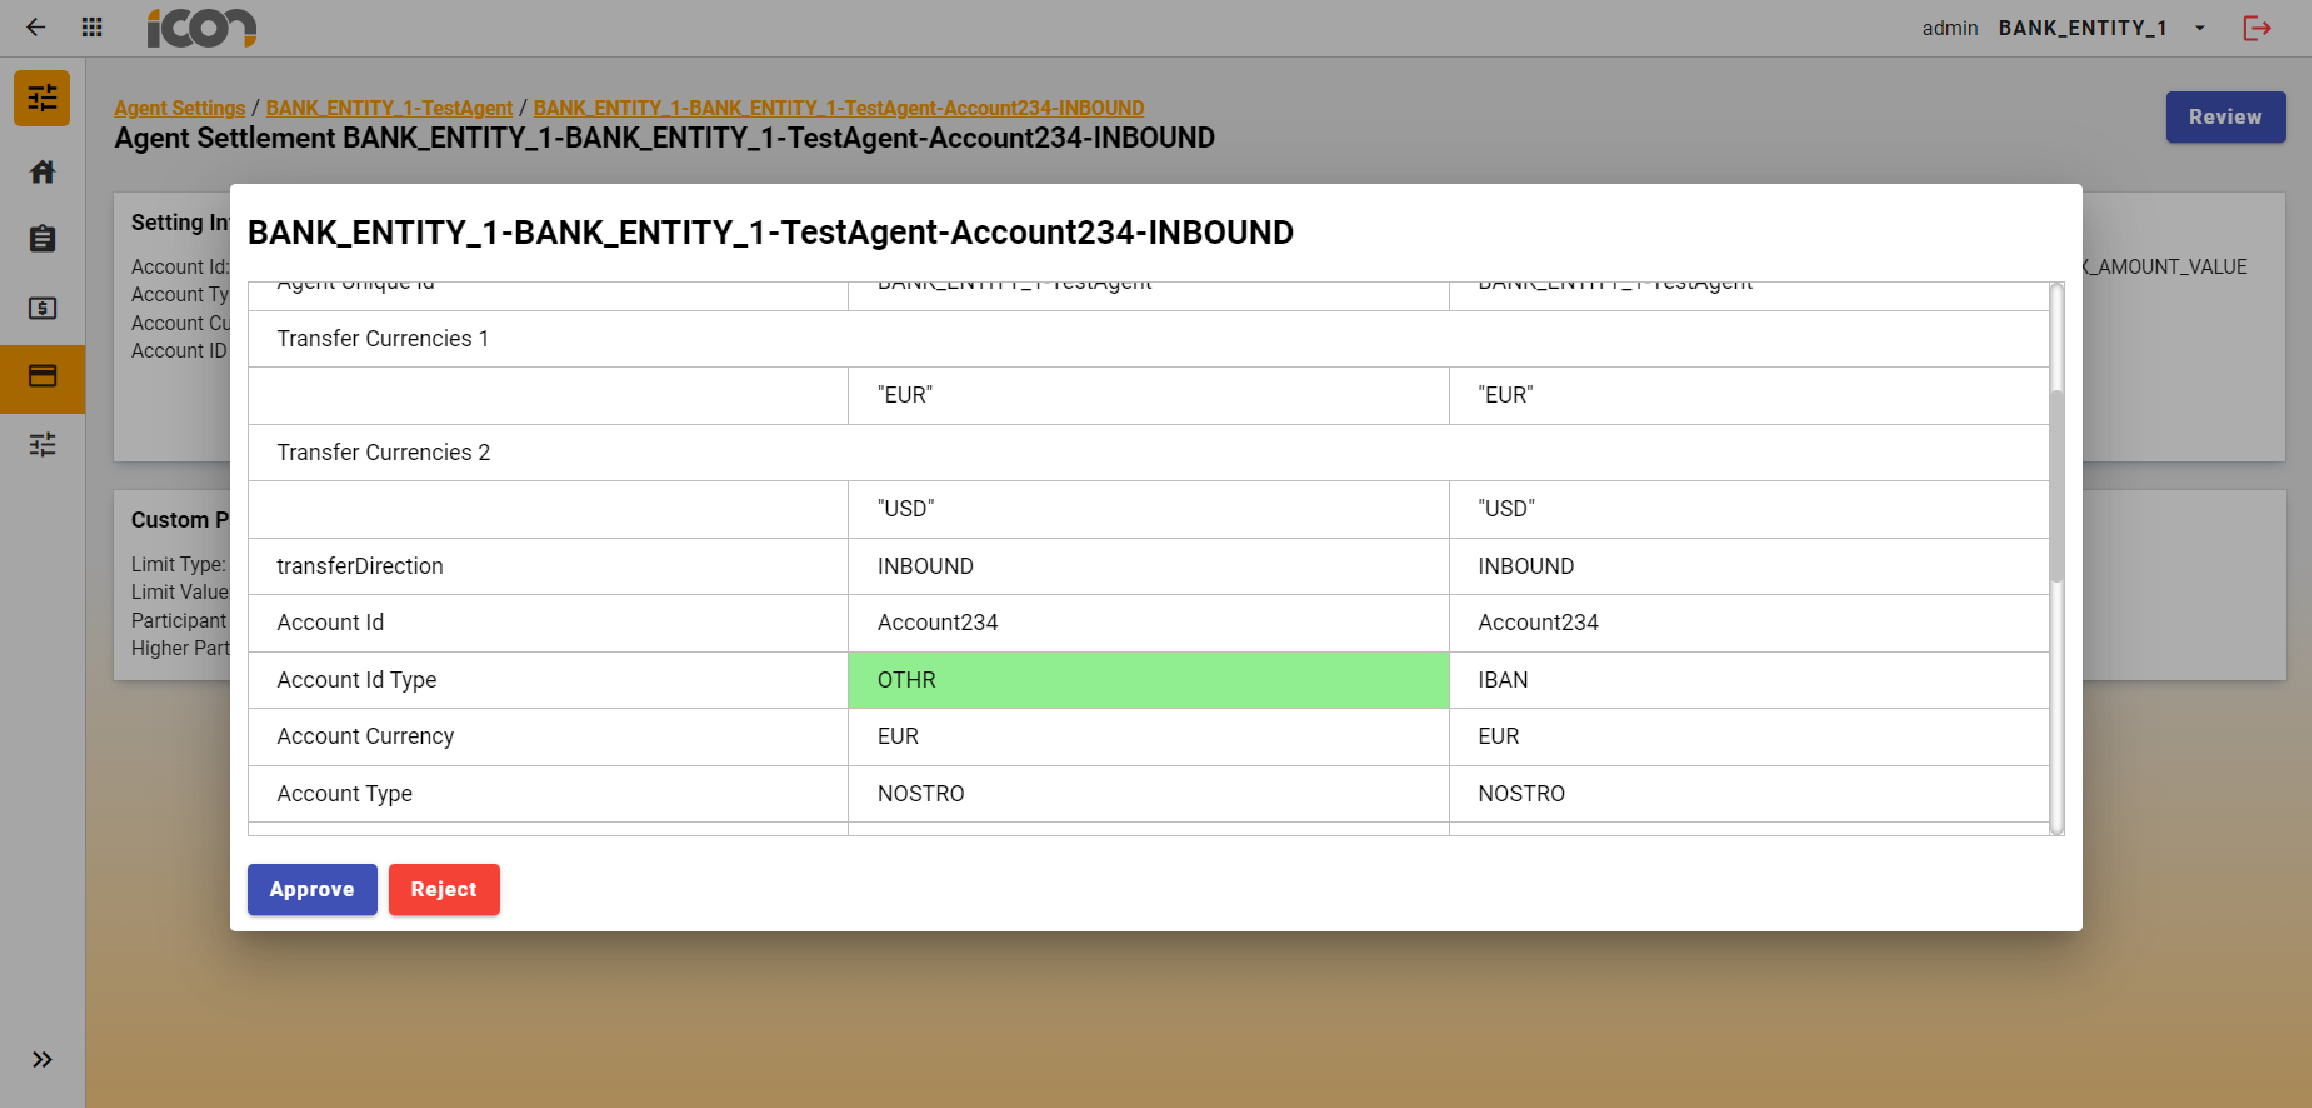The image size is (2312, 1108).
Task: Approve the agent settlement change
Action: point(312,889)
